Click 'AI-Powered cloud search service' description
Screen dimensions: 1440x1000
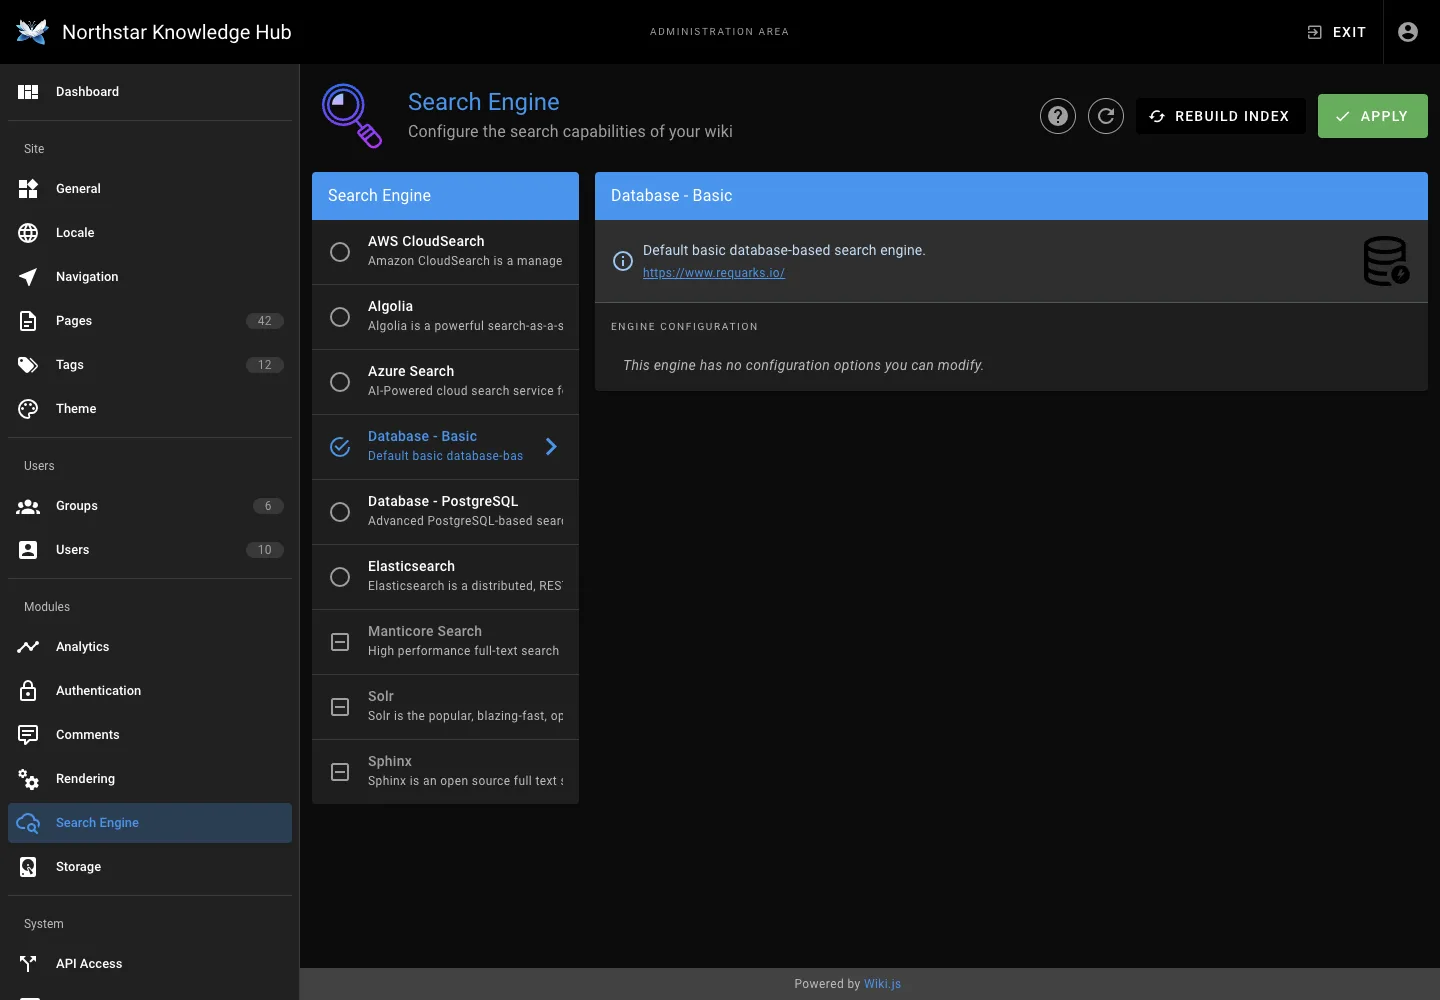click(x=466, y=391)
